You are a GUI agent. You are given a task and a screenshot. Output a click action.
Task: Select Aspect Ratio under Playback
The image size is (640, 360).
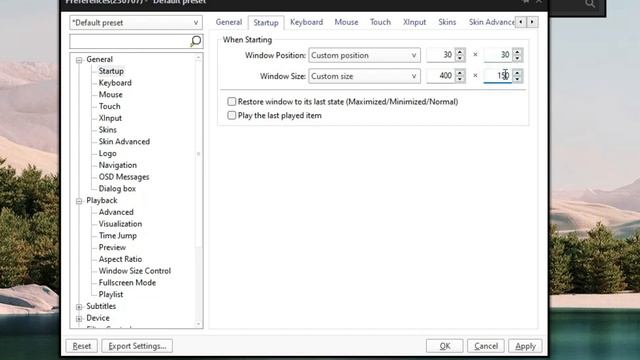pos(120,260)
